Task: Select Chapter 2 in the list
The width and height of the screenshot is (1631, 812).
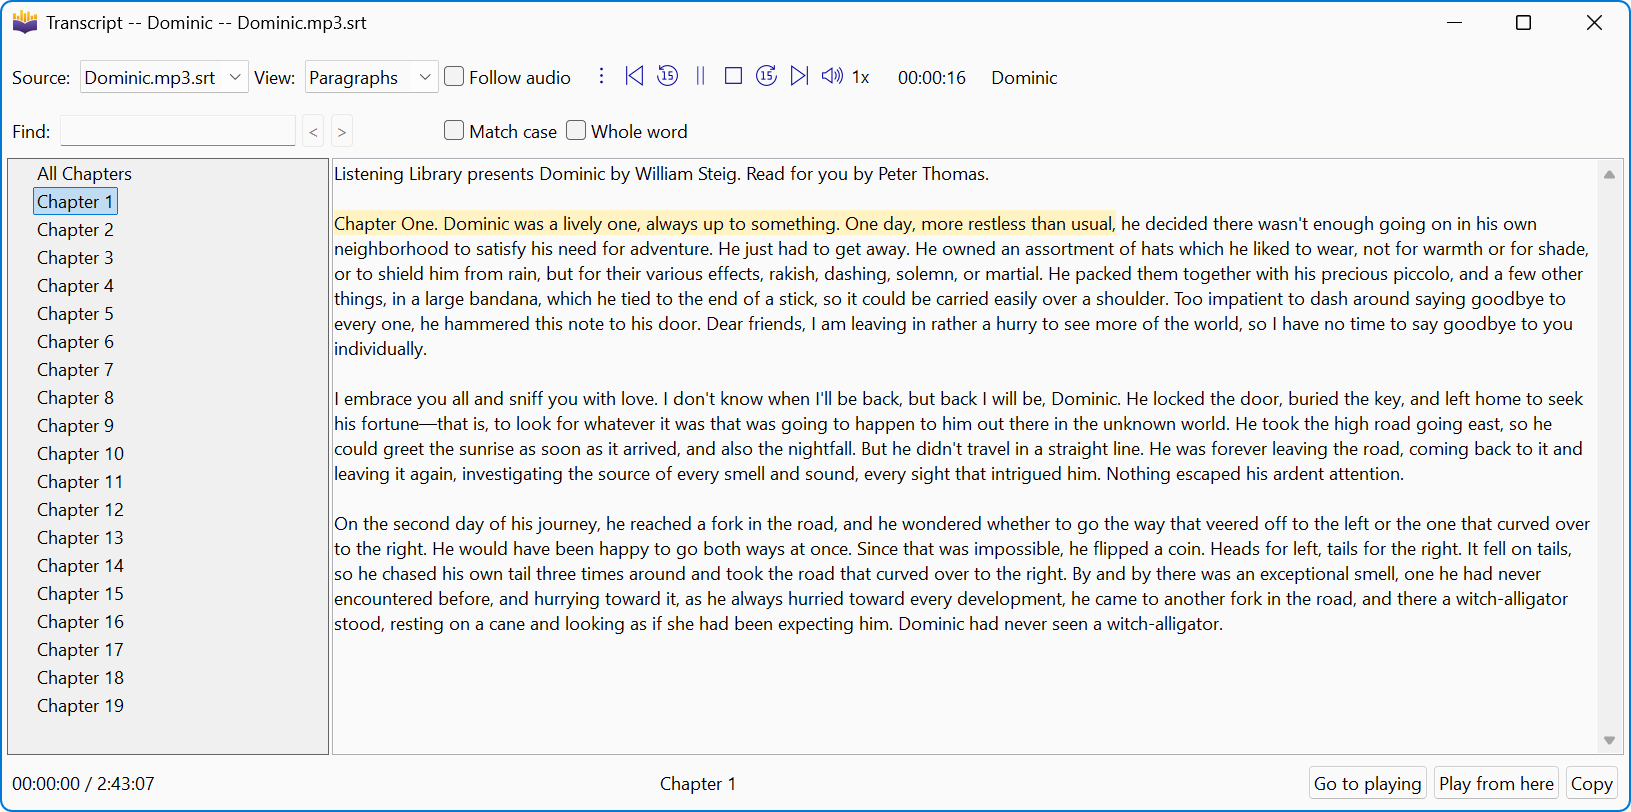Action: (75, 230)
